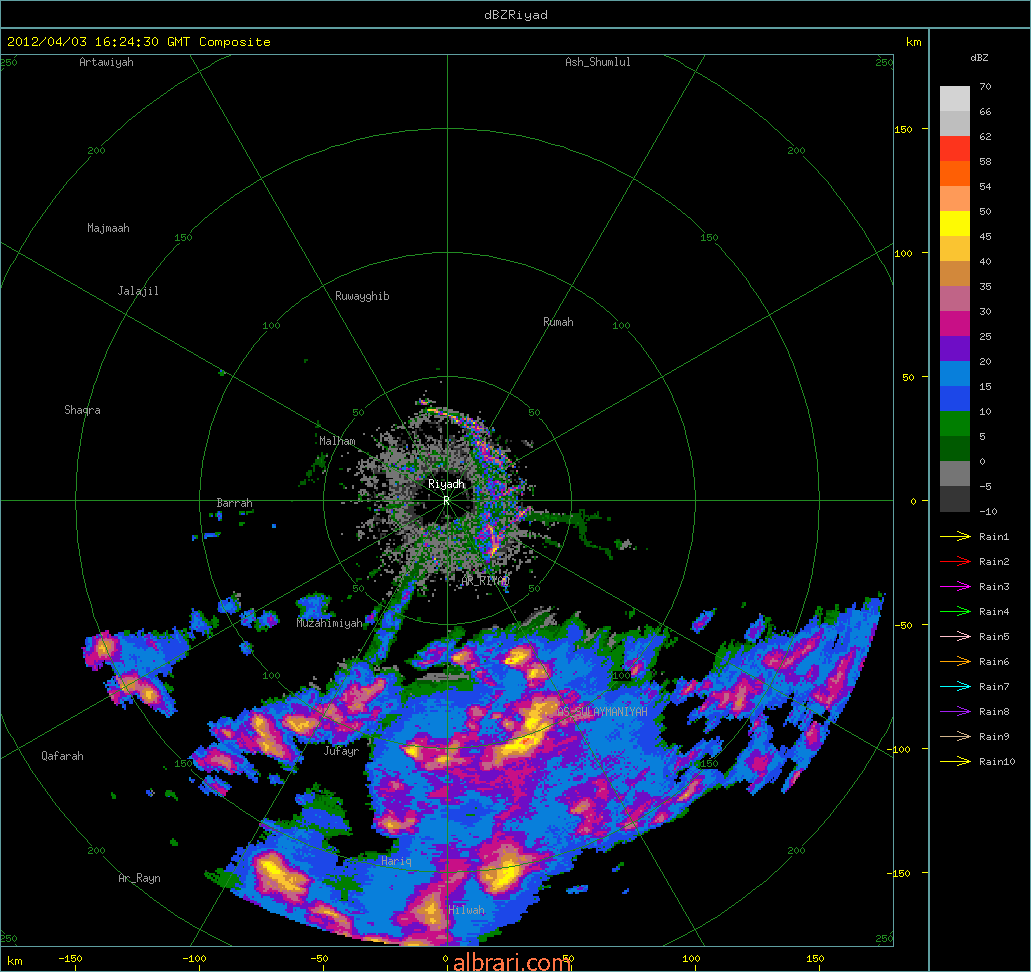
Task: Click the Rain10 arrow icon
Action: pyautogui.click(x=955, y=762)
